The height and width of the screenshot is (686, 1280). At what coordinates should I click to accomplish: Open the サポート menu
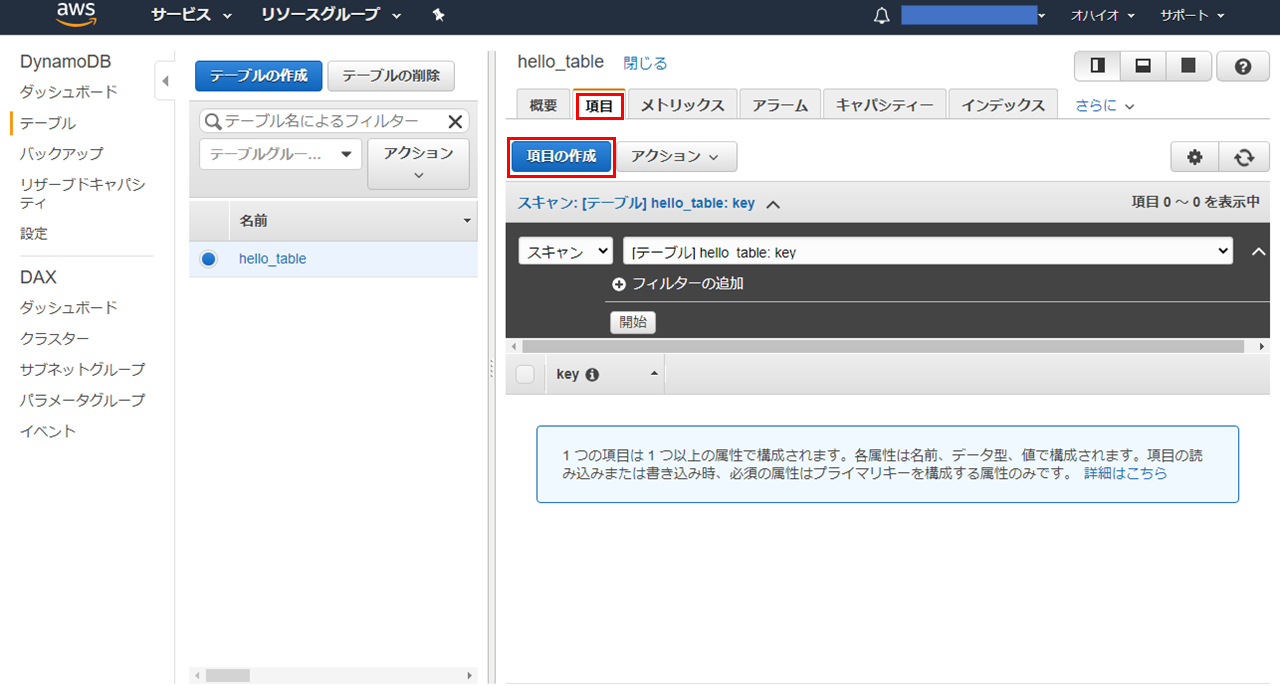pyautogui.click(x=1192, y=15)
